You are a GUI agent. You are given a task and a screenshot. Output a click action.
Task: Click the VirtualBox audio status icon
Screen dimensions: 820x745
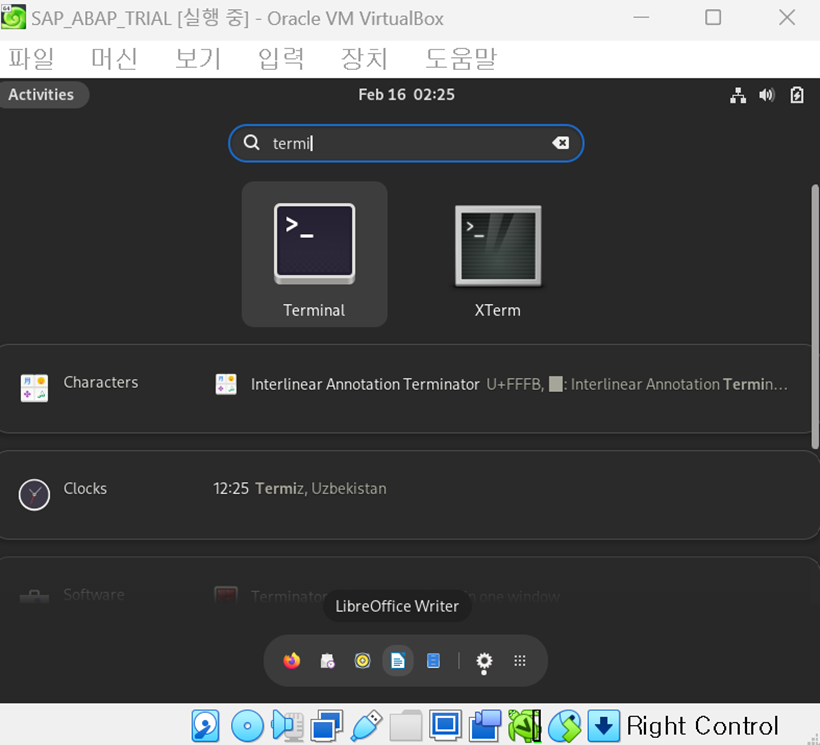click(x=288, y=726)
